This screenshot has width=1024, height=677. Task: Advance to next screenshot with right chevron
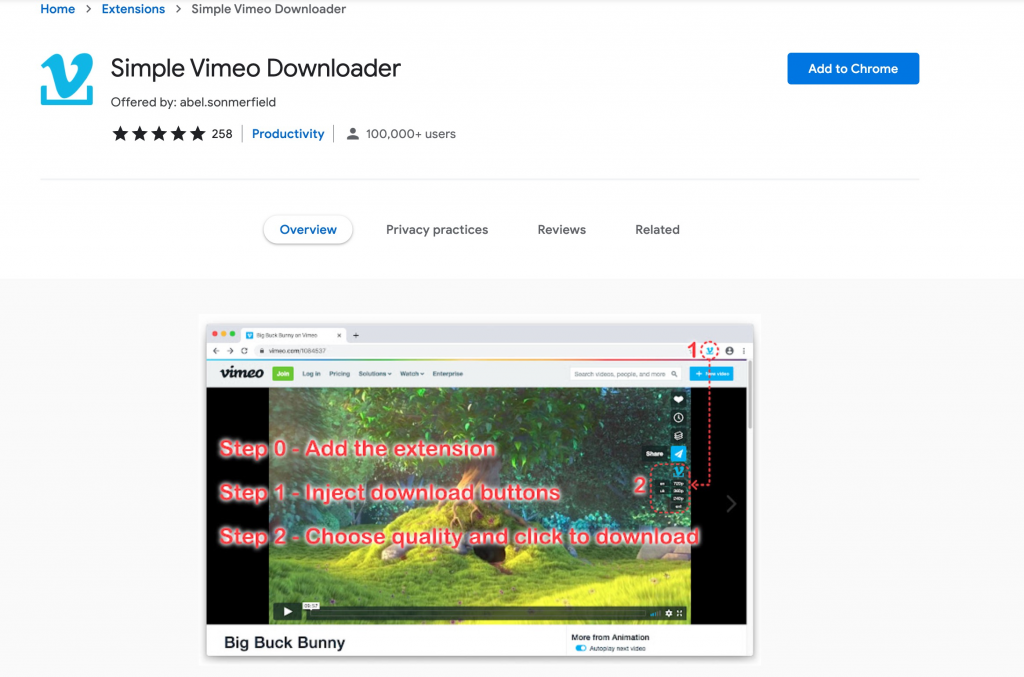click(x=731, y=503)
